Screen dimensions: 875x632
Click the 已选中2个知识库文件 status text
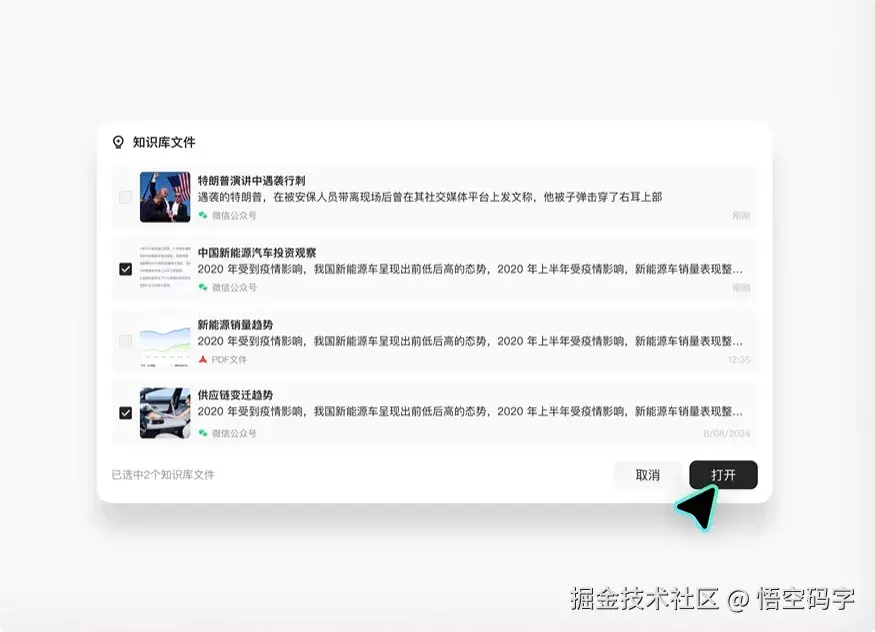(x=168, y=474)
